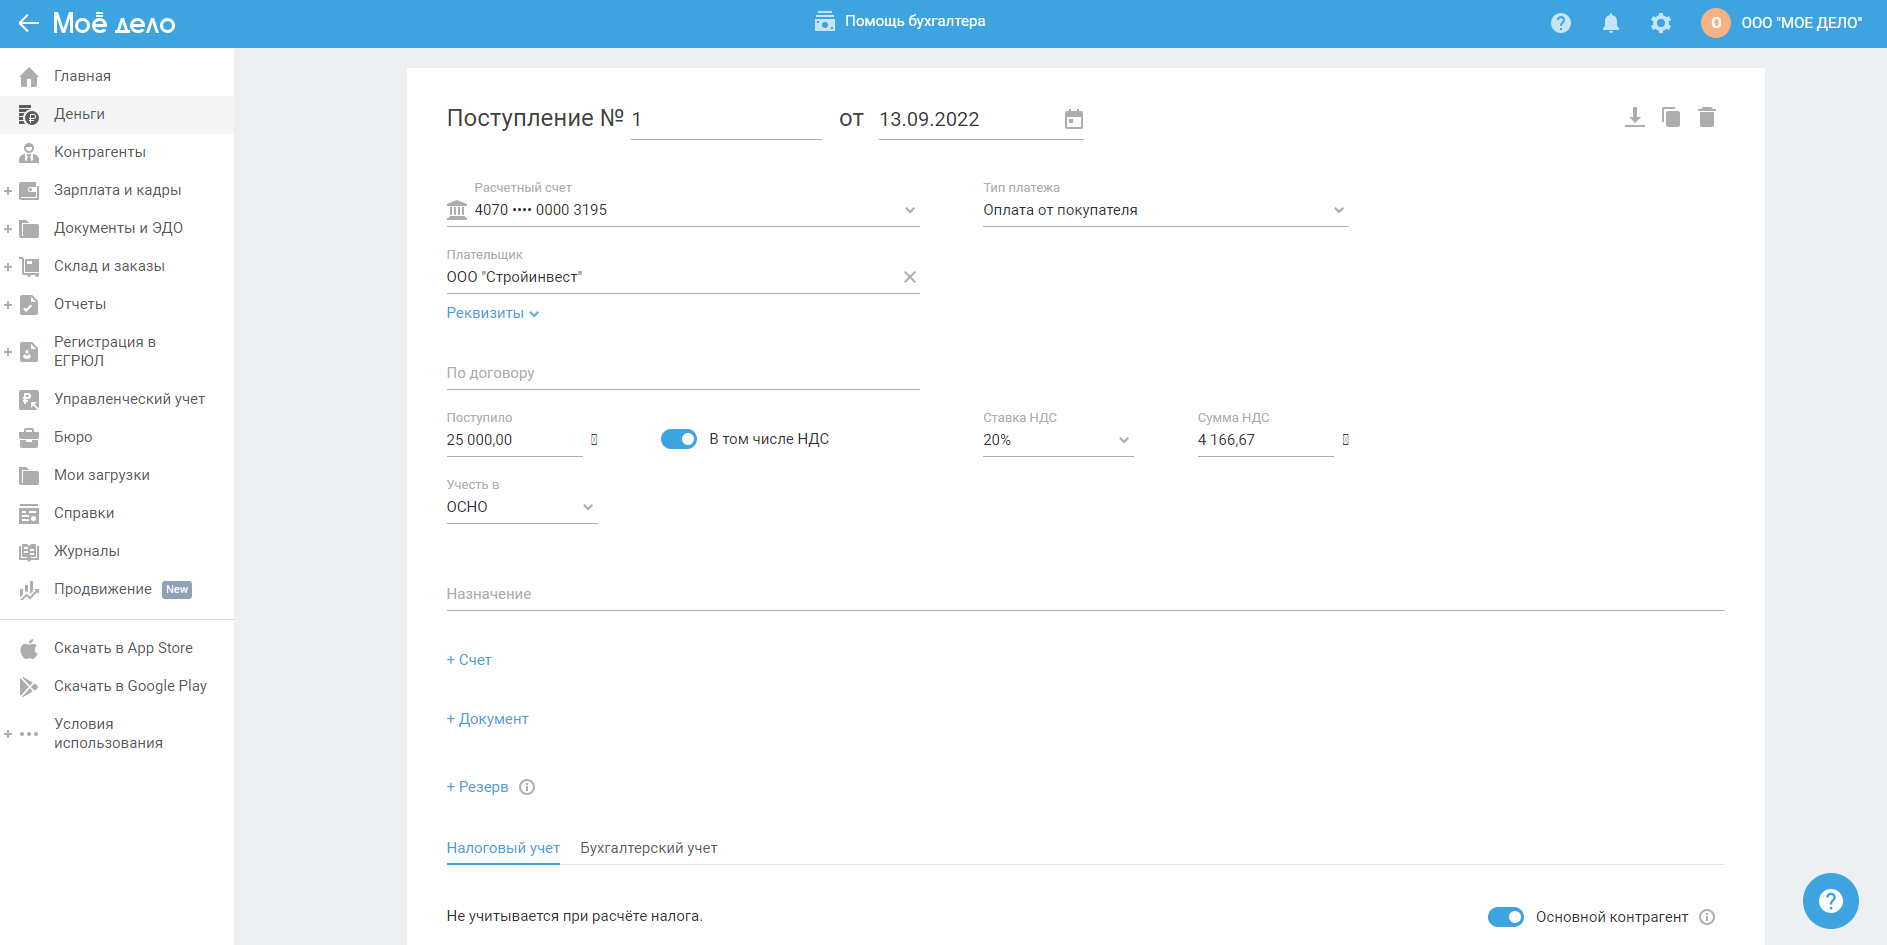Screen dimensions: 1887x945
Task: Click the '+ Счет' link
Action: 469,660
